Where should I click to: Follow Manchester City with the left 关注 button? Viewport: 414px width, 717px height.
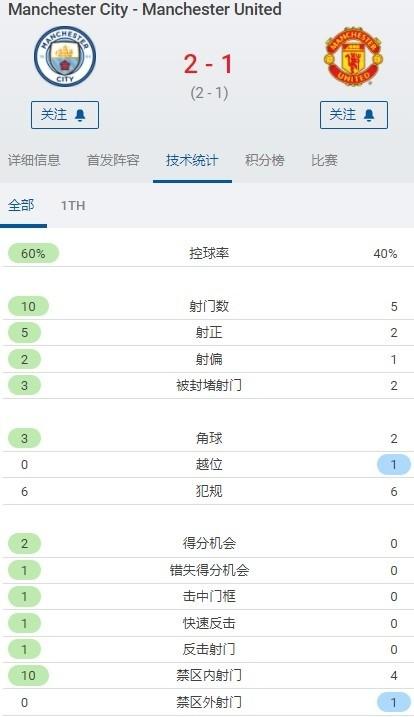tap(65, 115)
